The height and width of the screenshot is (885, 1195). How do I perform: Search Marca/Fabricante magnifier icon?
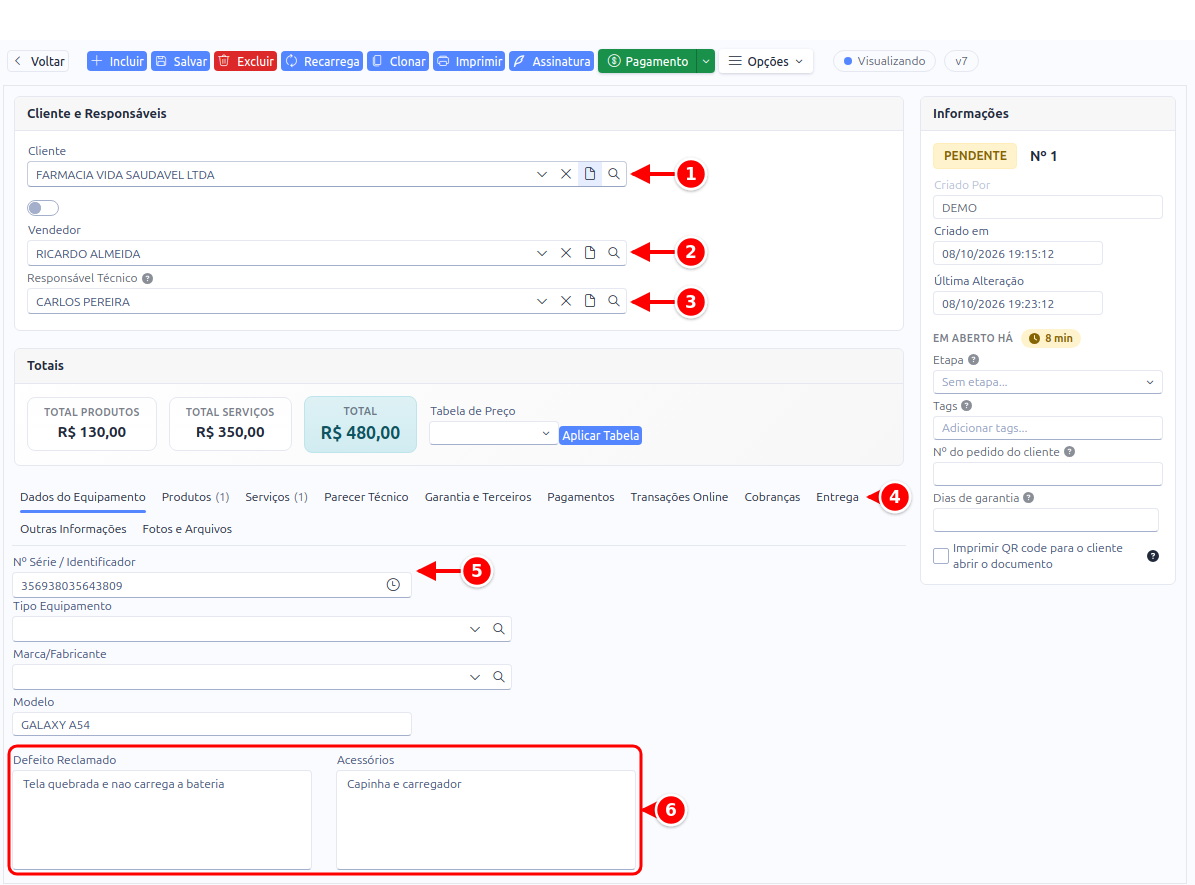498,677
